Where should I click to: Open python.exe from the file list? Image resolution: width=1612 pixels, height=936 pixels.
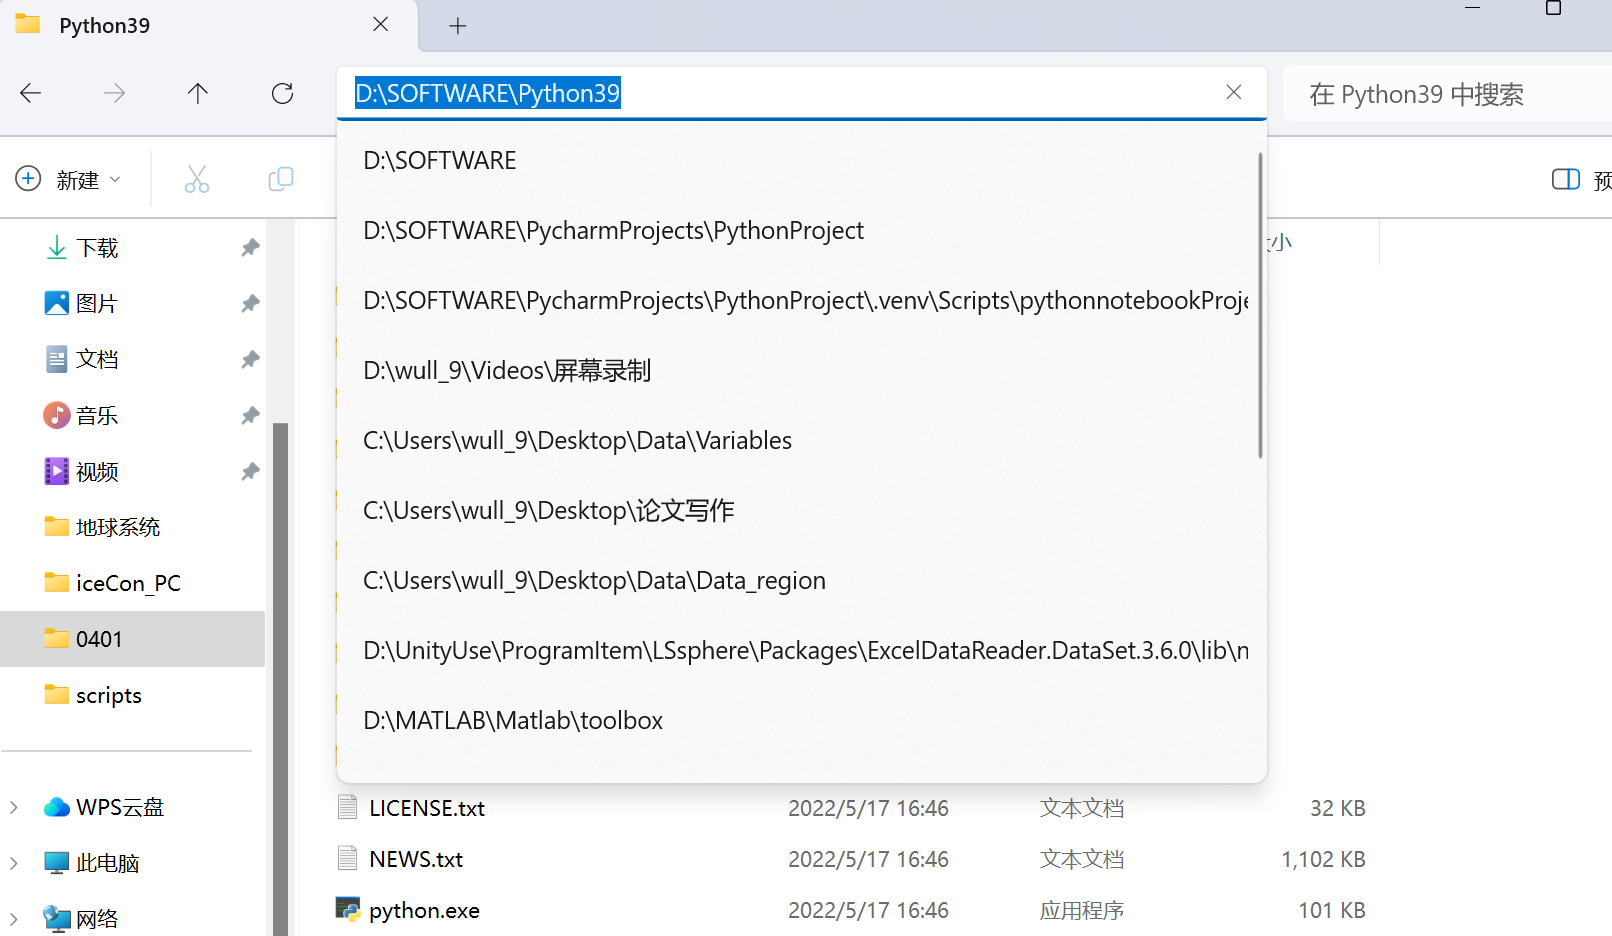(x=423, y=910)
